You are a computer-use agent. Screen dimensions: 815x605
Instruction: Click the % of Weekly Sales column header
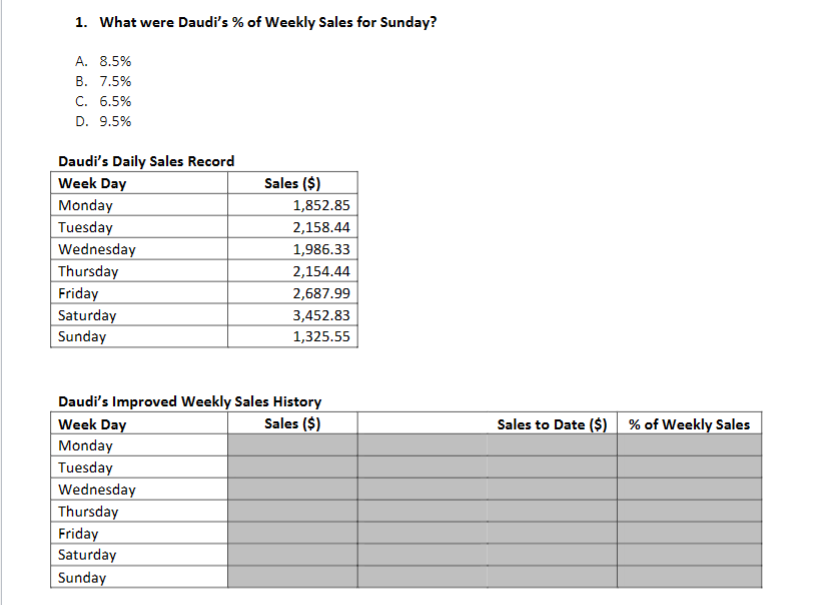pyautogui.click(x=689, y=424)
